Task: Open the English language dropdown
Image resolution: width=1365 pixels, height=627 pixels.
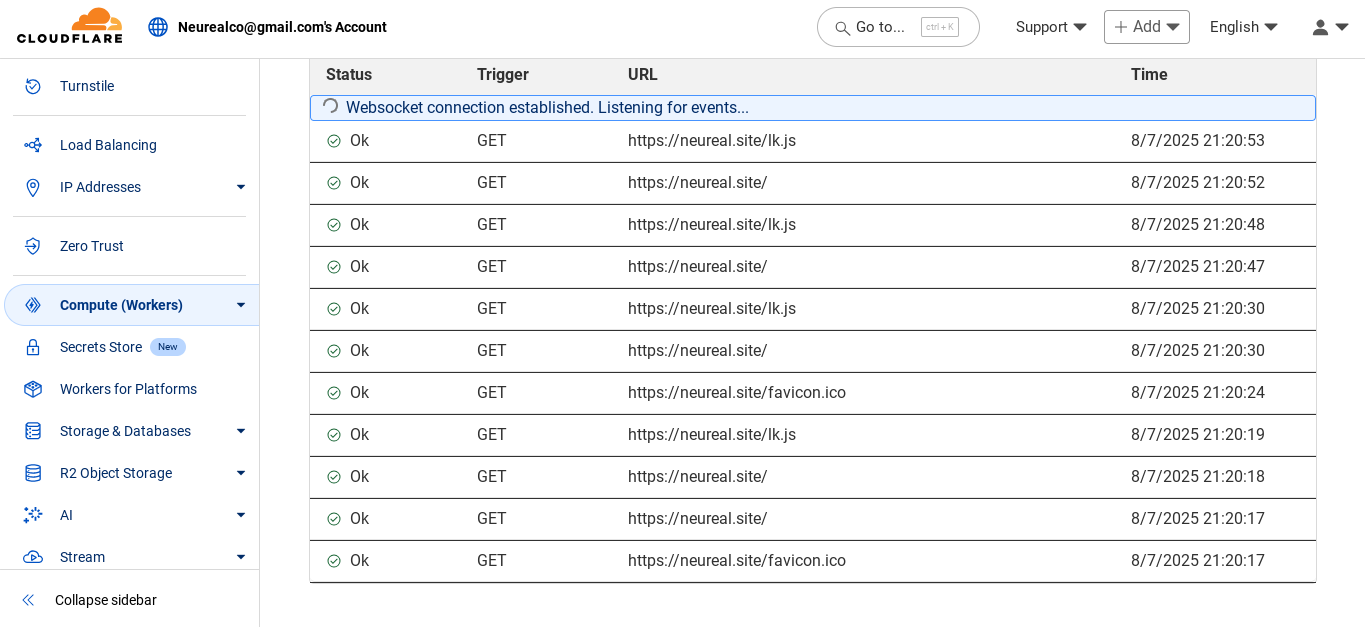Action: (x=1243, y=27)
